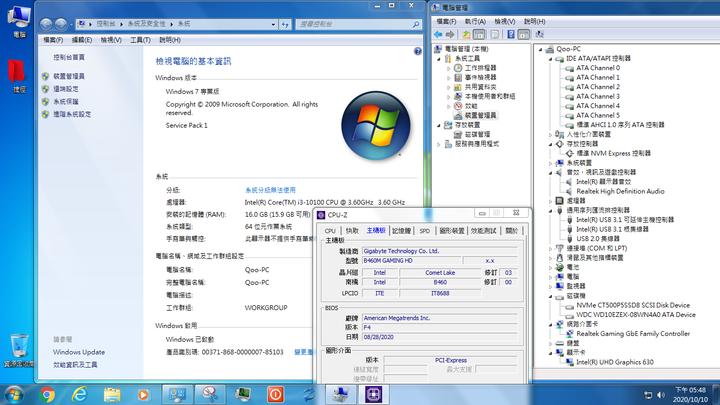Select the Computer desktop icon

click(x=19, y=22)
